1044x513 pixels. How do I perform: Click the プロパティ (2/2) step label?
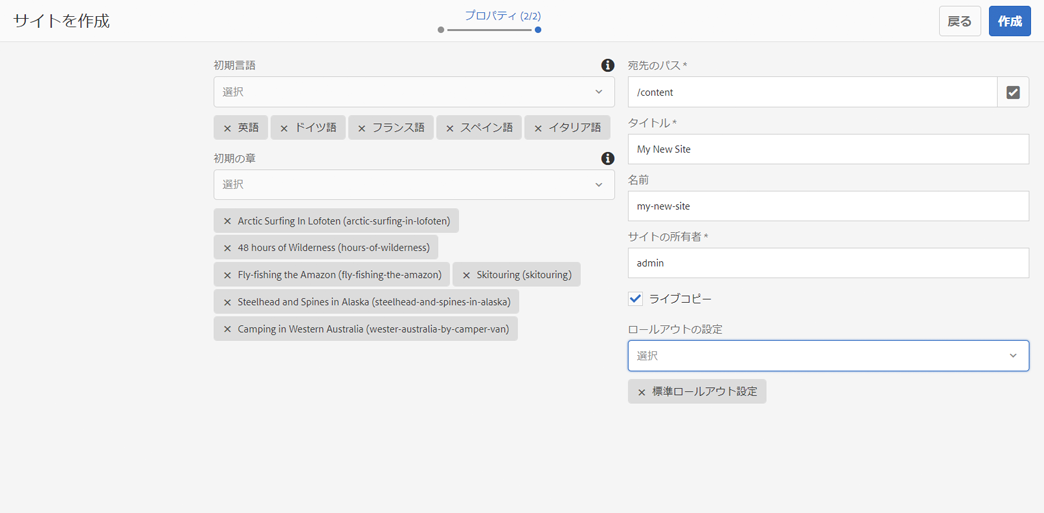click(503, 16)
